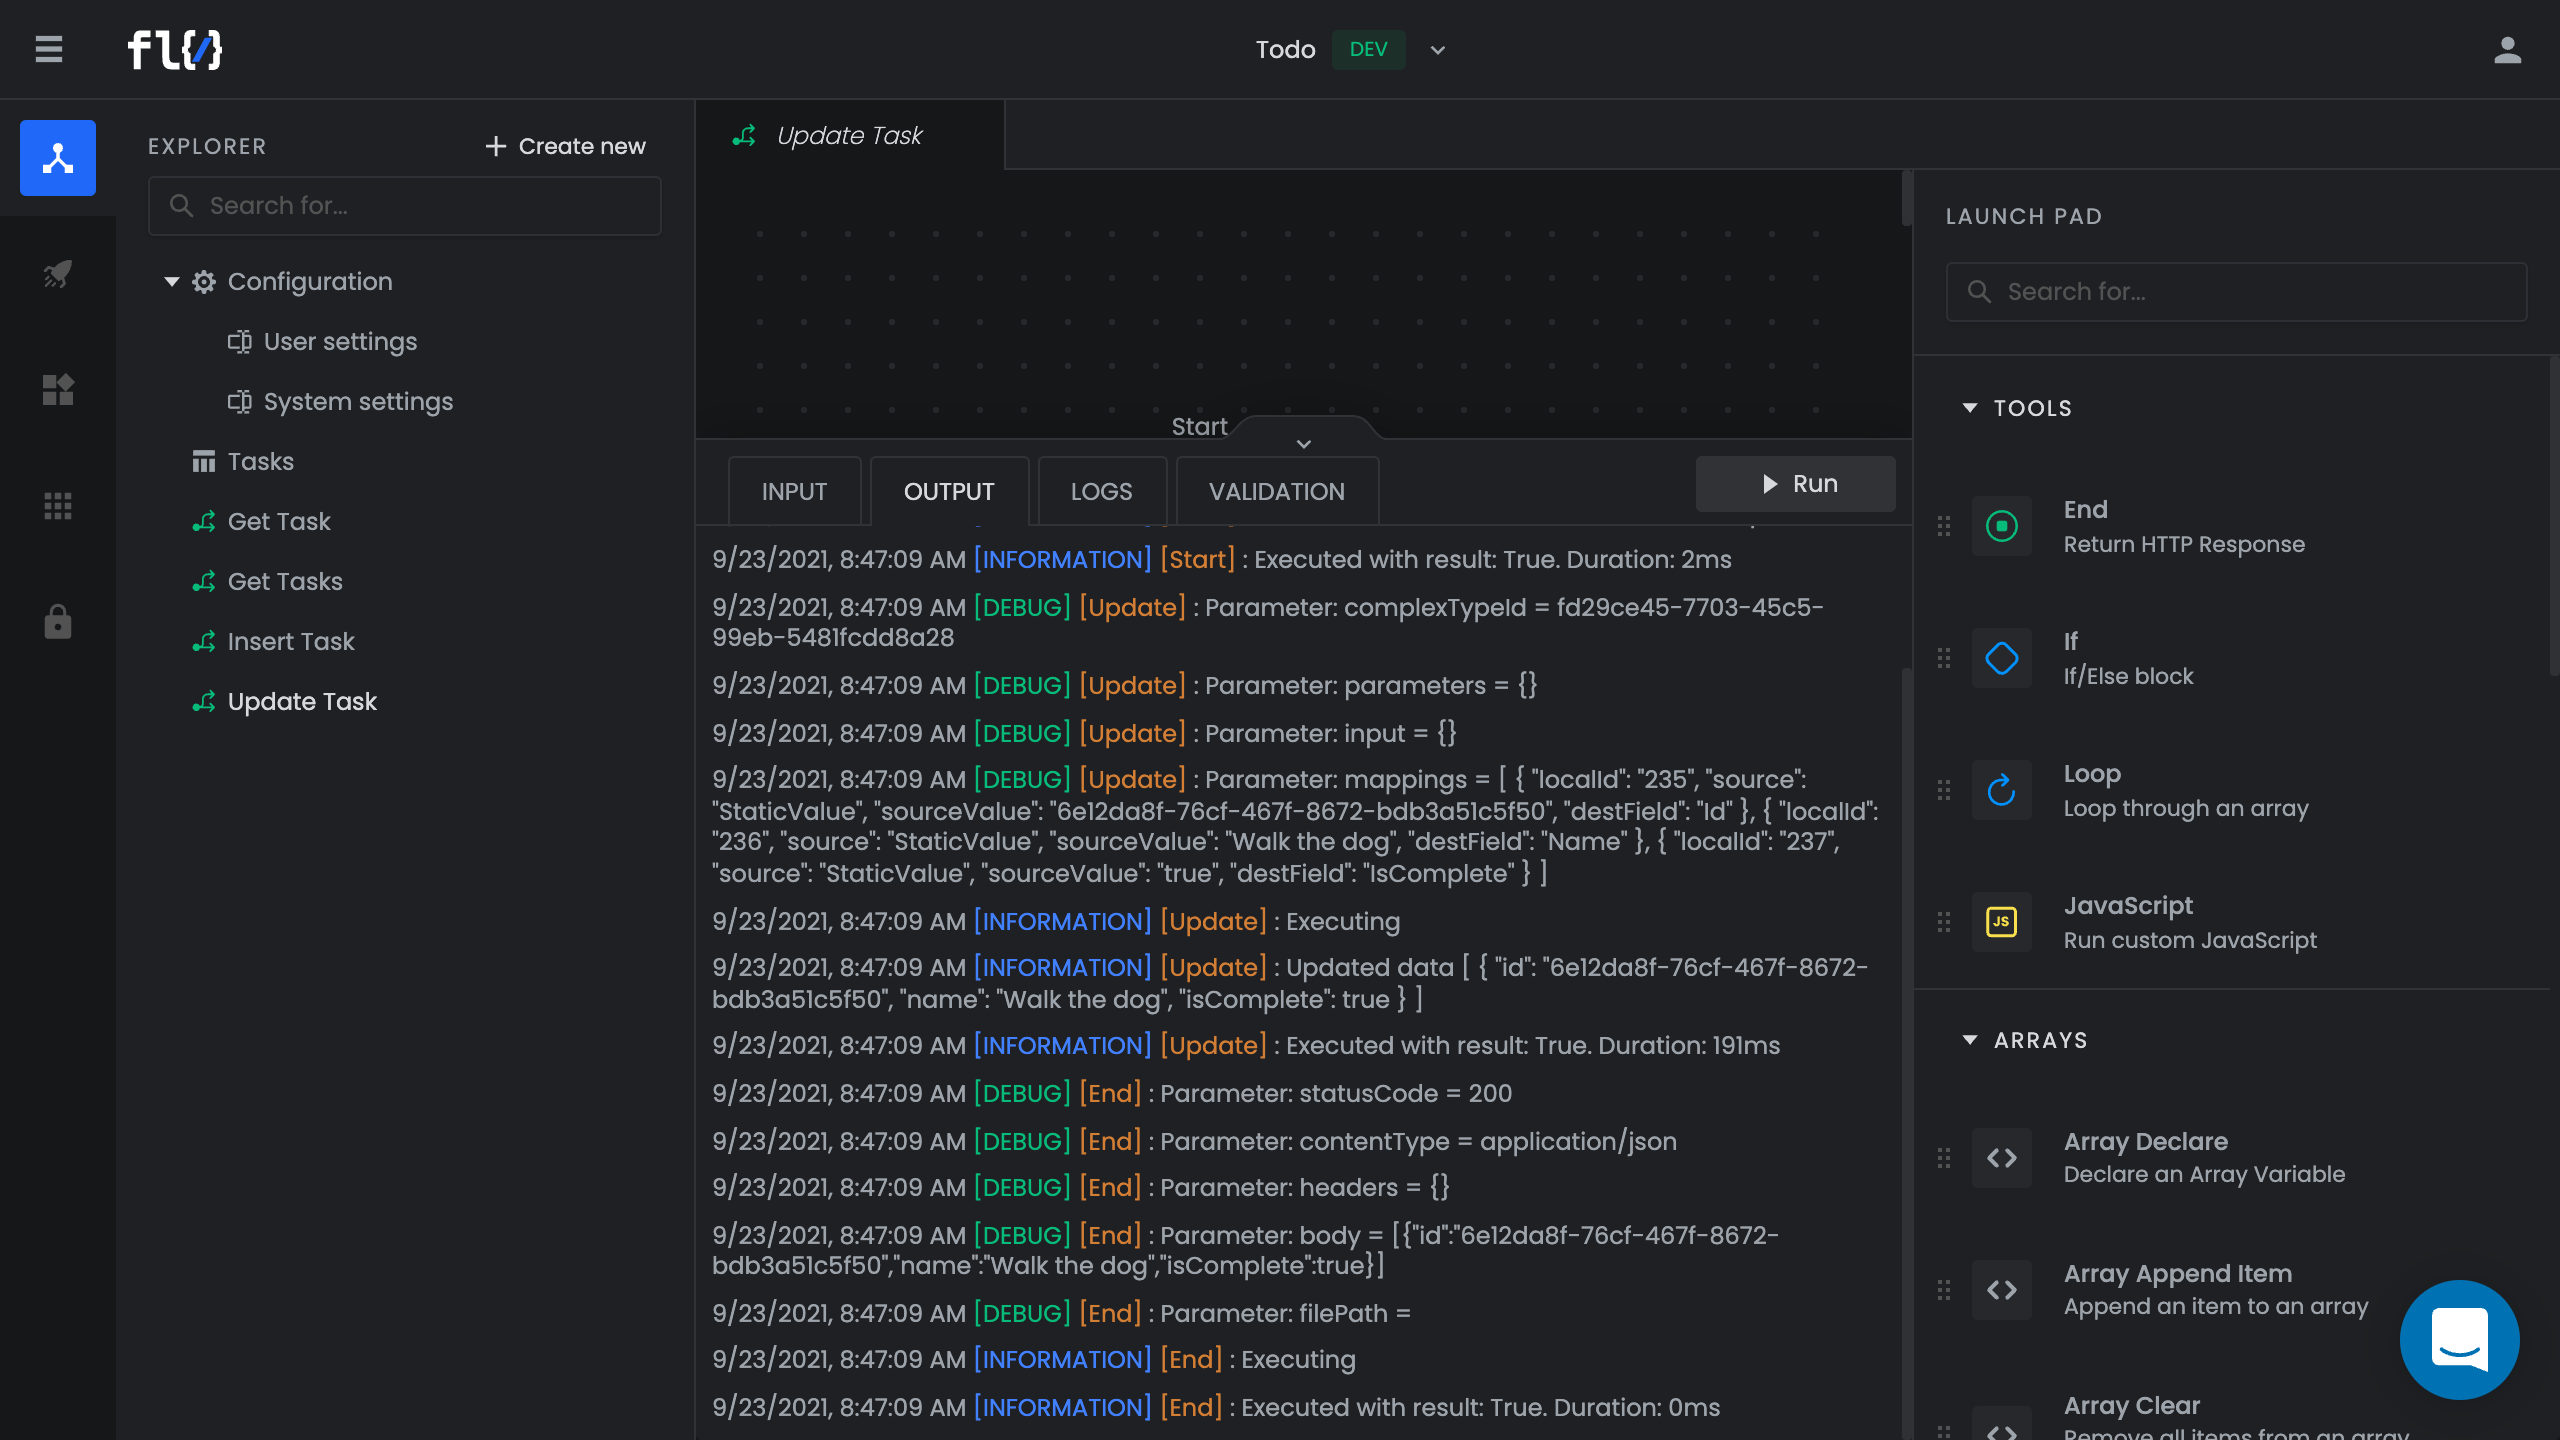Grab the drag handle beside If

1944,658
